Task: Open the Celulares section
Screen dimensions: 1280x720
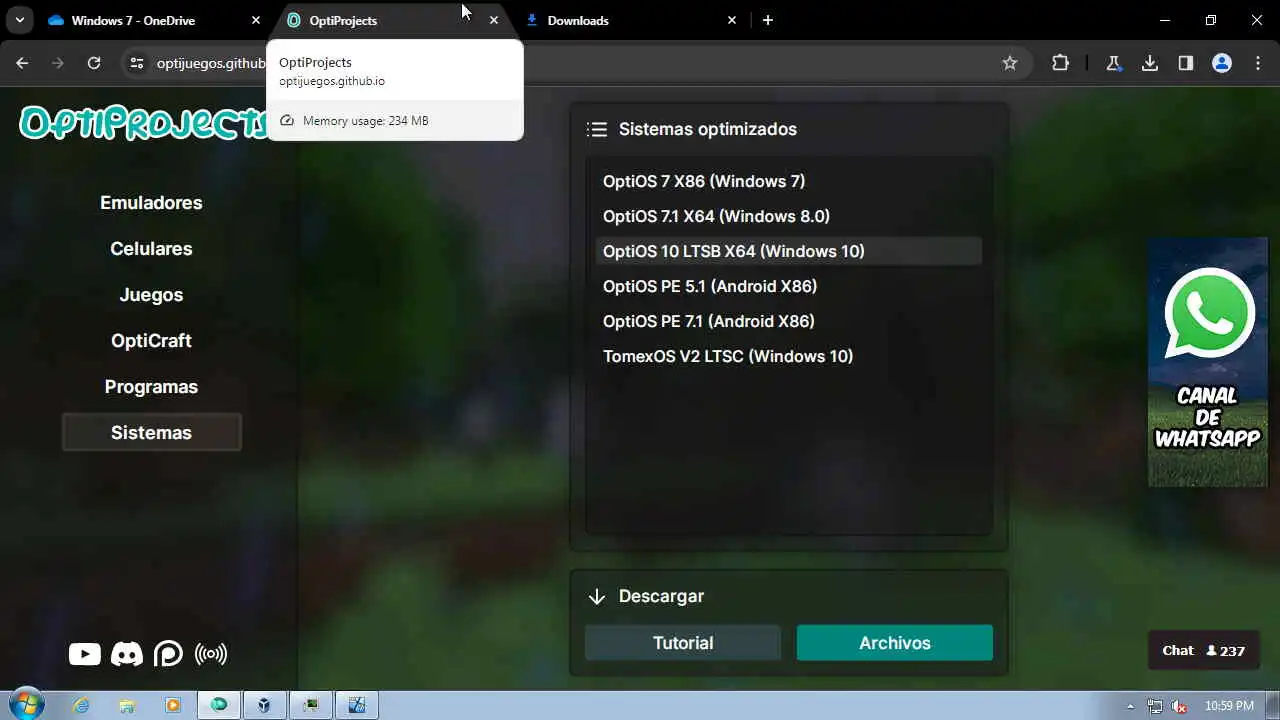Action: pyautogui.click(x=151, y=249)
